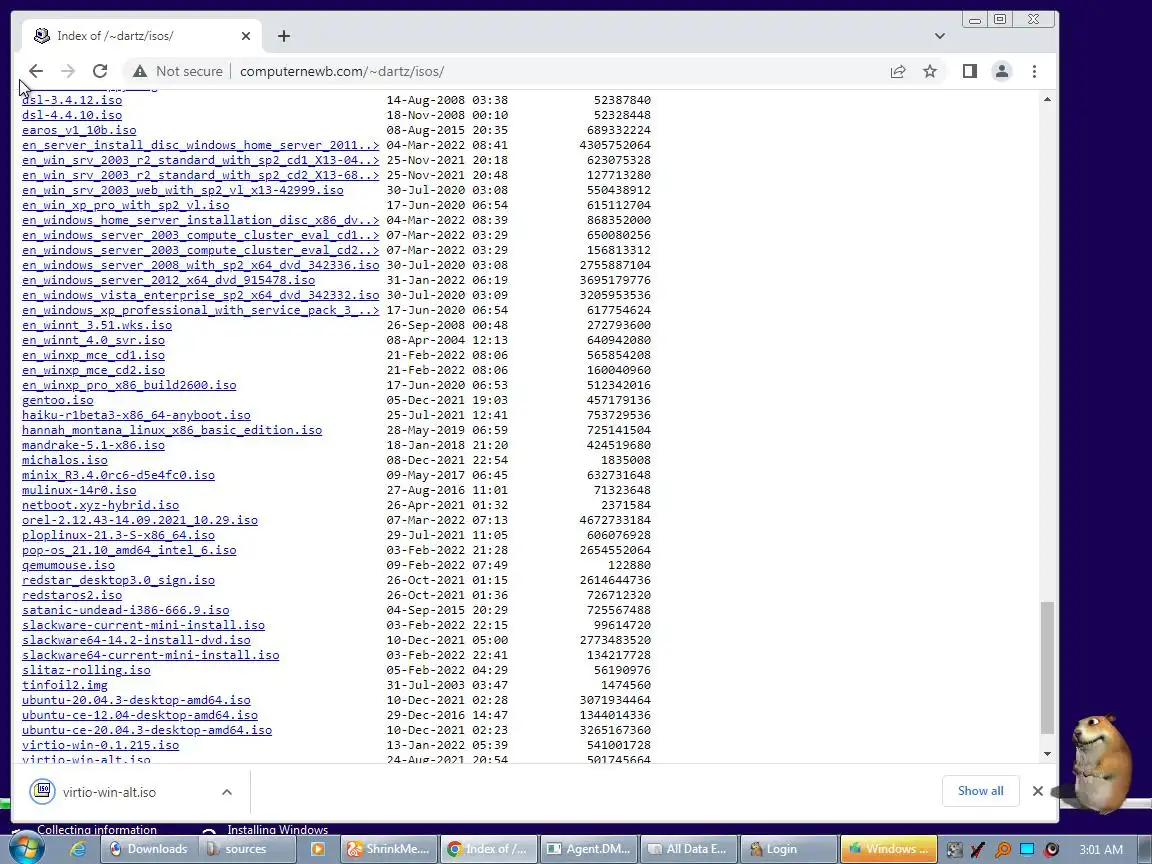Screen dimensions: 1152x864
Task: Reload the current page
Action: 100,71
